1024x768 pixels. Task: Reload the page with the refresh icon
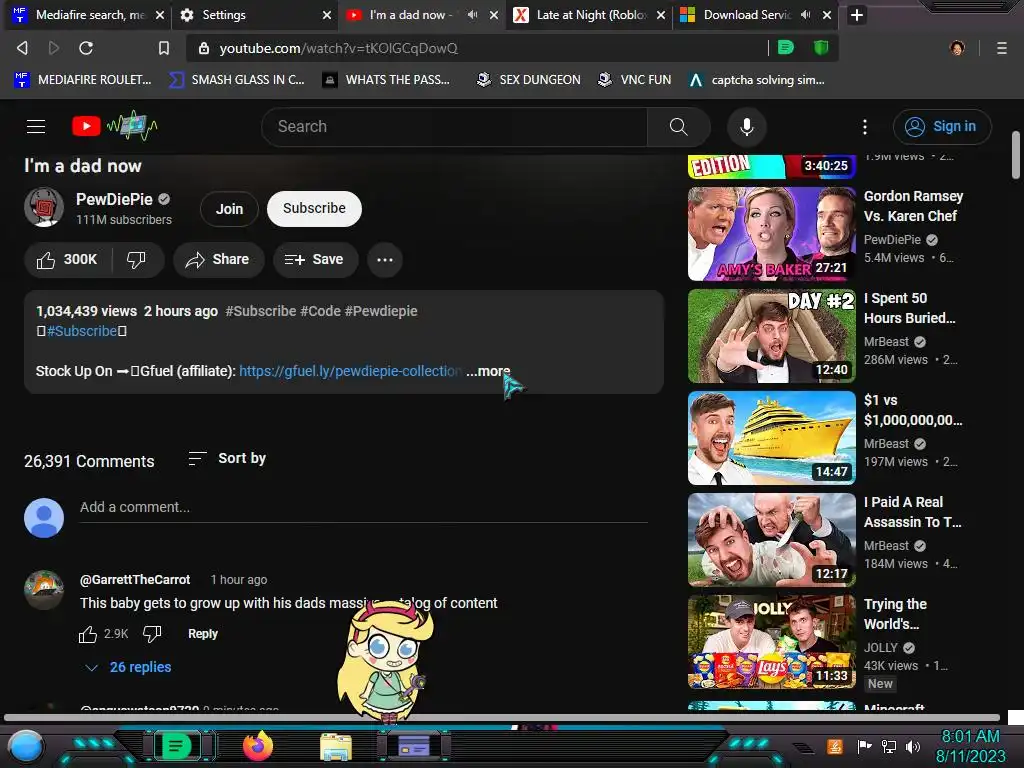click(x=86, y=48)
